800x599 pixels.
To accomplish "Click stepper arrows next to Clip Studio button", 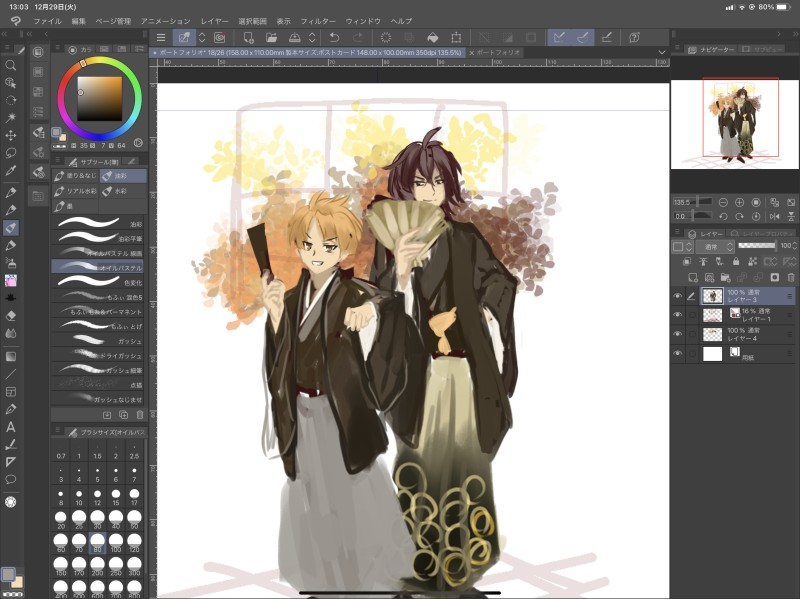I will pos(202,37).
